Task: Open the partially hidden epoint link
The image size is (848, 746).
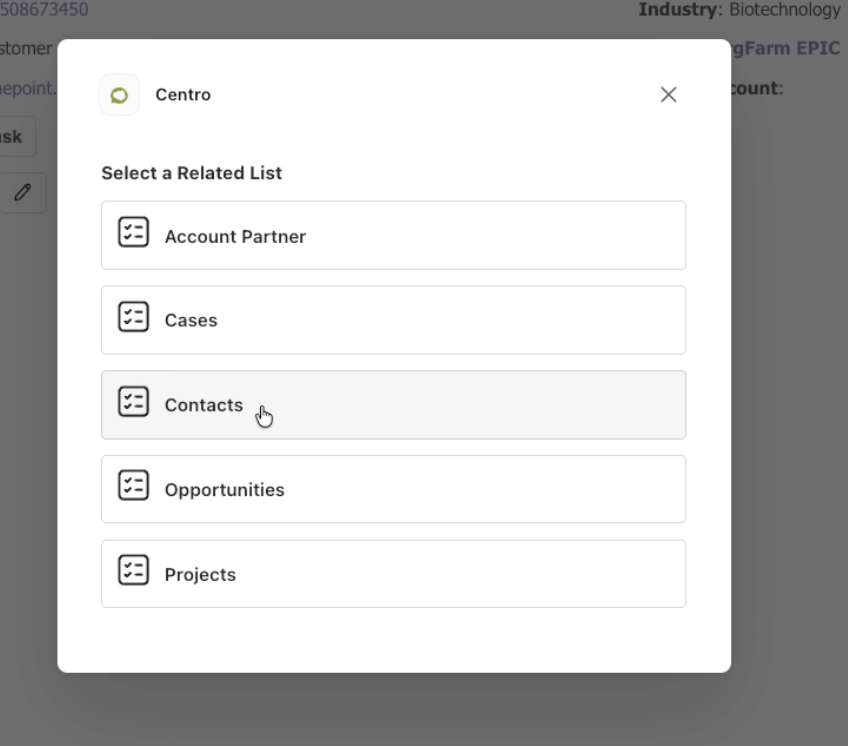Action: tap(28, 88)
